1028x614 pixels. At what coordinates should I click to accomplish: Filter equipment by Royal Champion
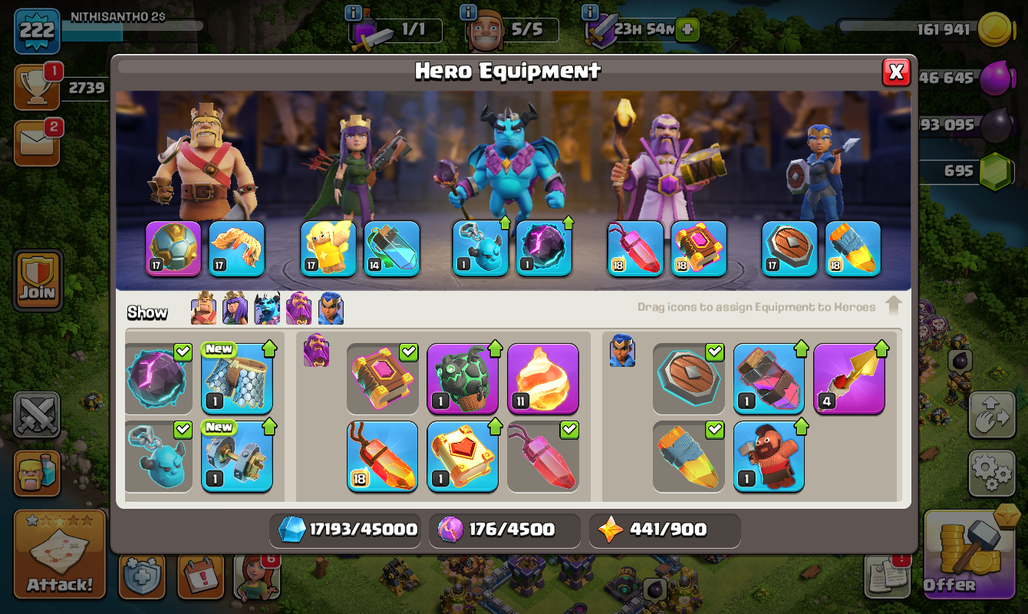coord(330,308)
